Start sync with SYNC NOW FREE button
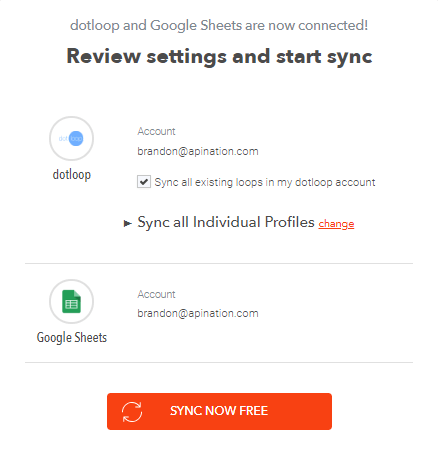 219,411
